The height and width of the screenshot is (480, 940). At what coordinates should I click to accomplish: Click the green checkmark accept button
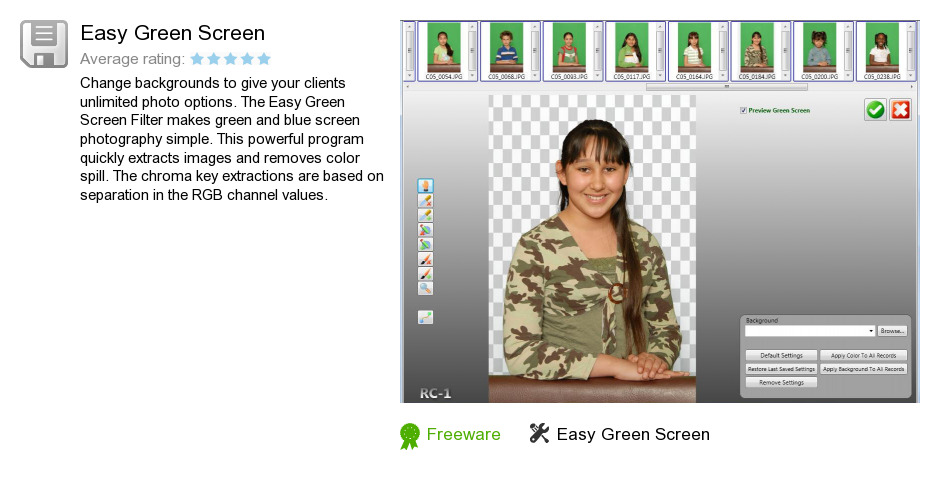tap(875, 110)
